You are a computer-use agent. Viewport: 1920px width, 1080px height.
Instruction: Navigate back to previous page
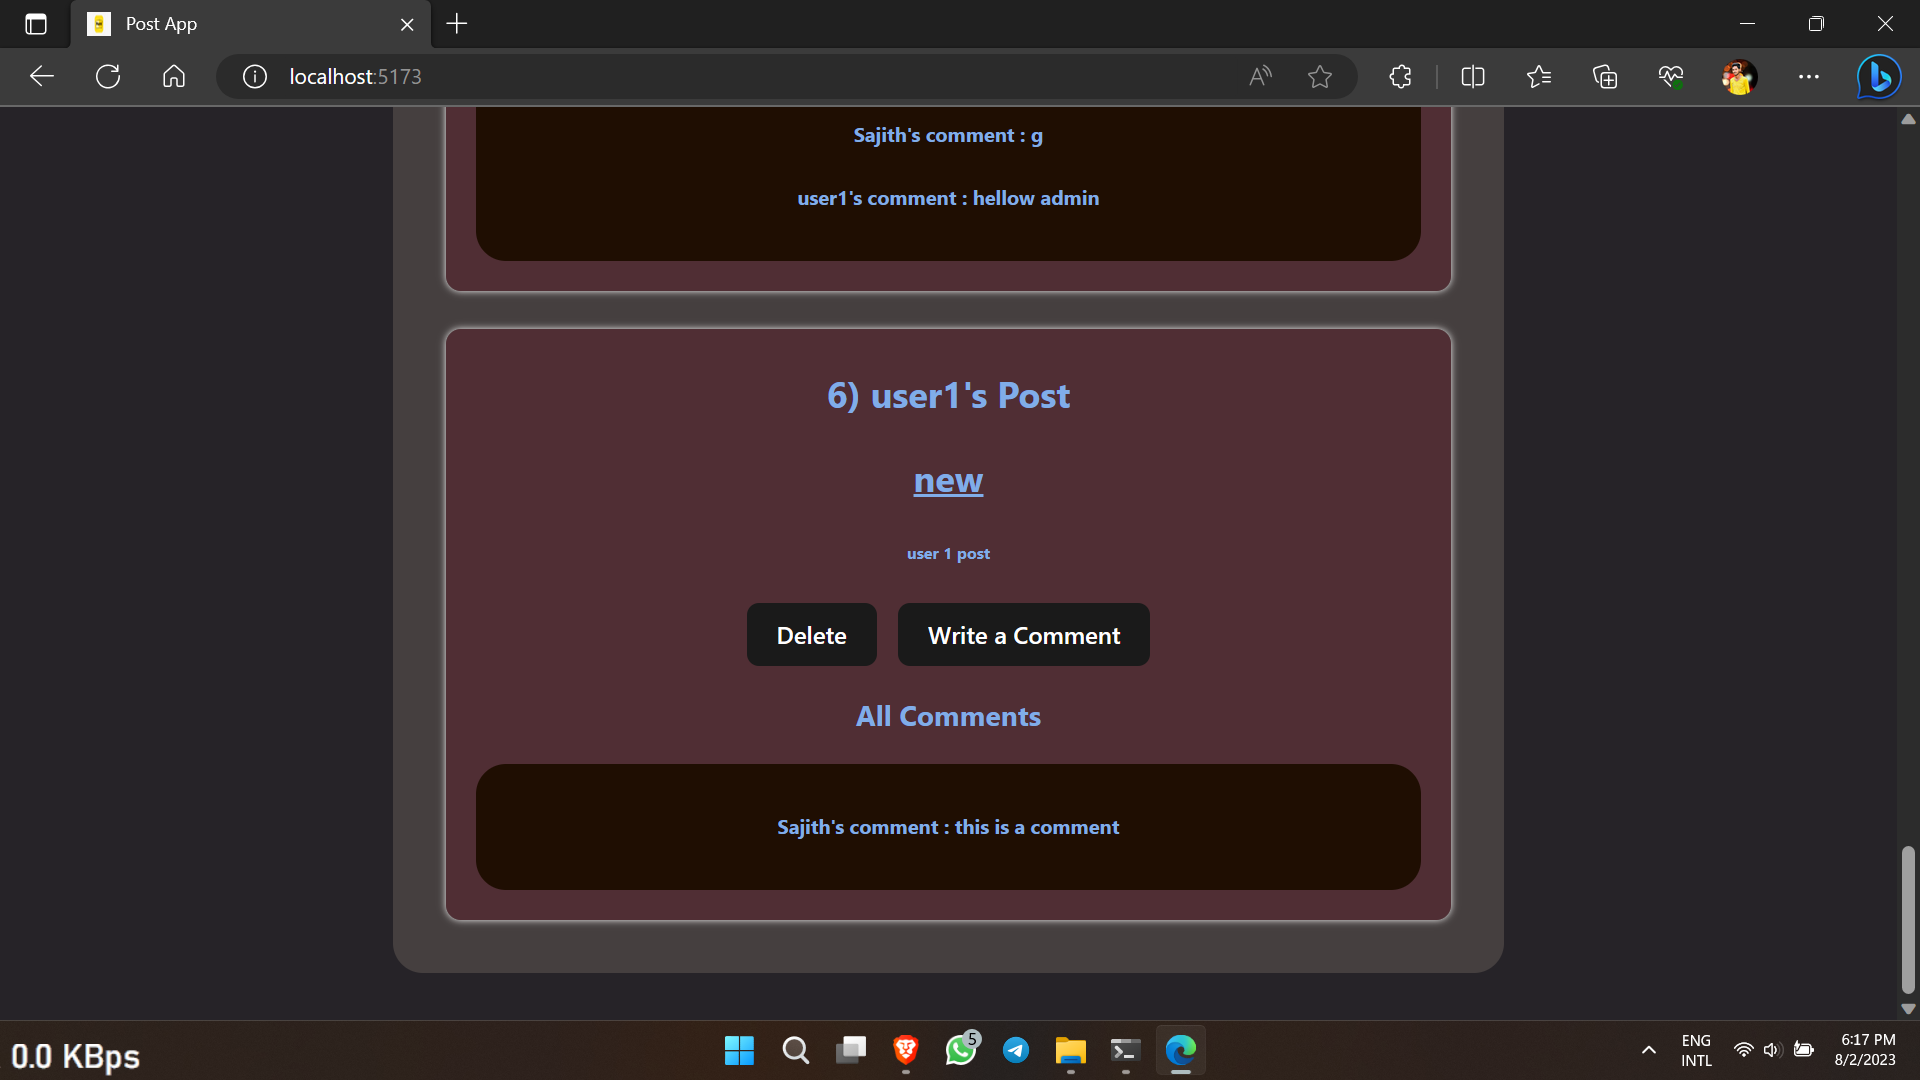click(40, 76)
